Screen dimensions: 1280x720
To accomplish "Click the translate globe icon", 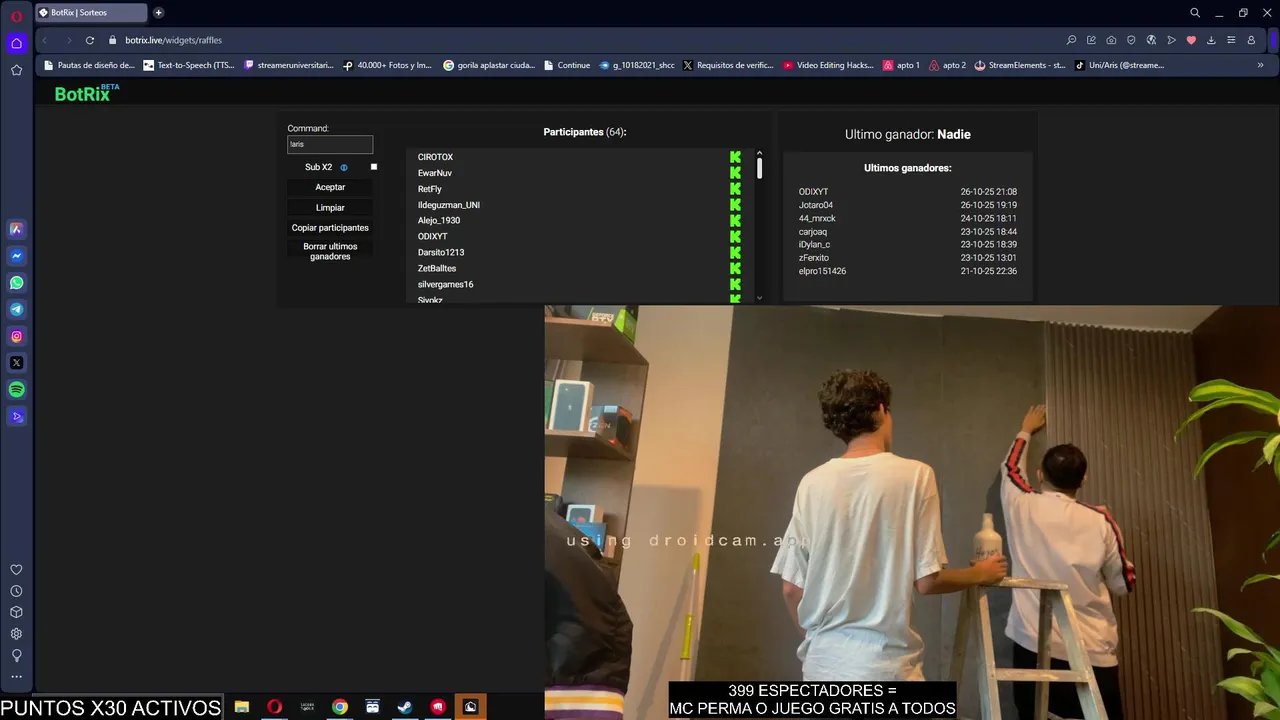I will (x=1151, y=40).
